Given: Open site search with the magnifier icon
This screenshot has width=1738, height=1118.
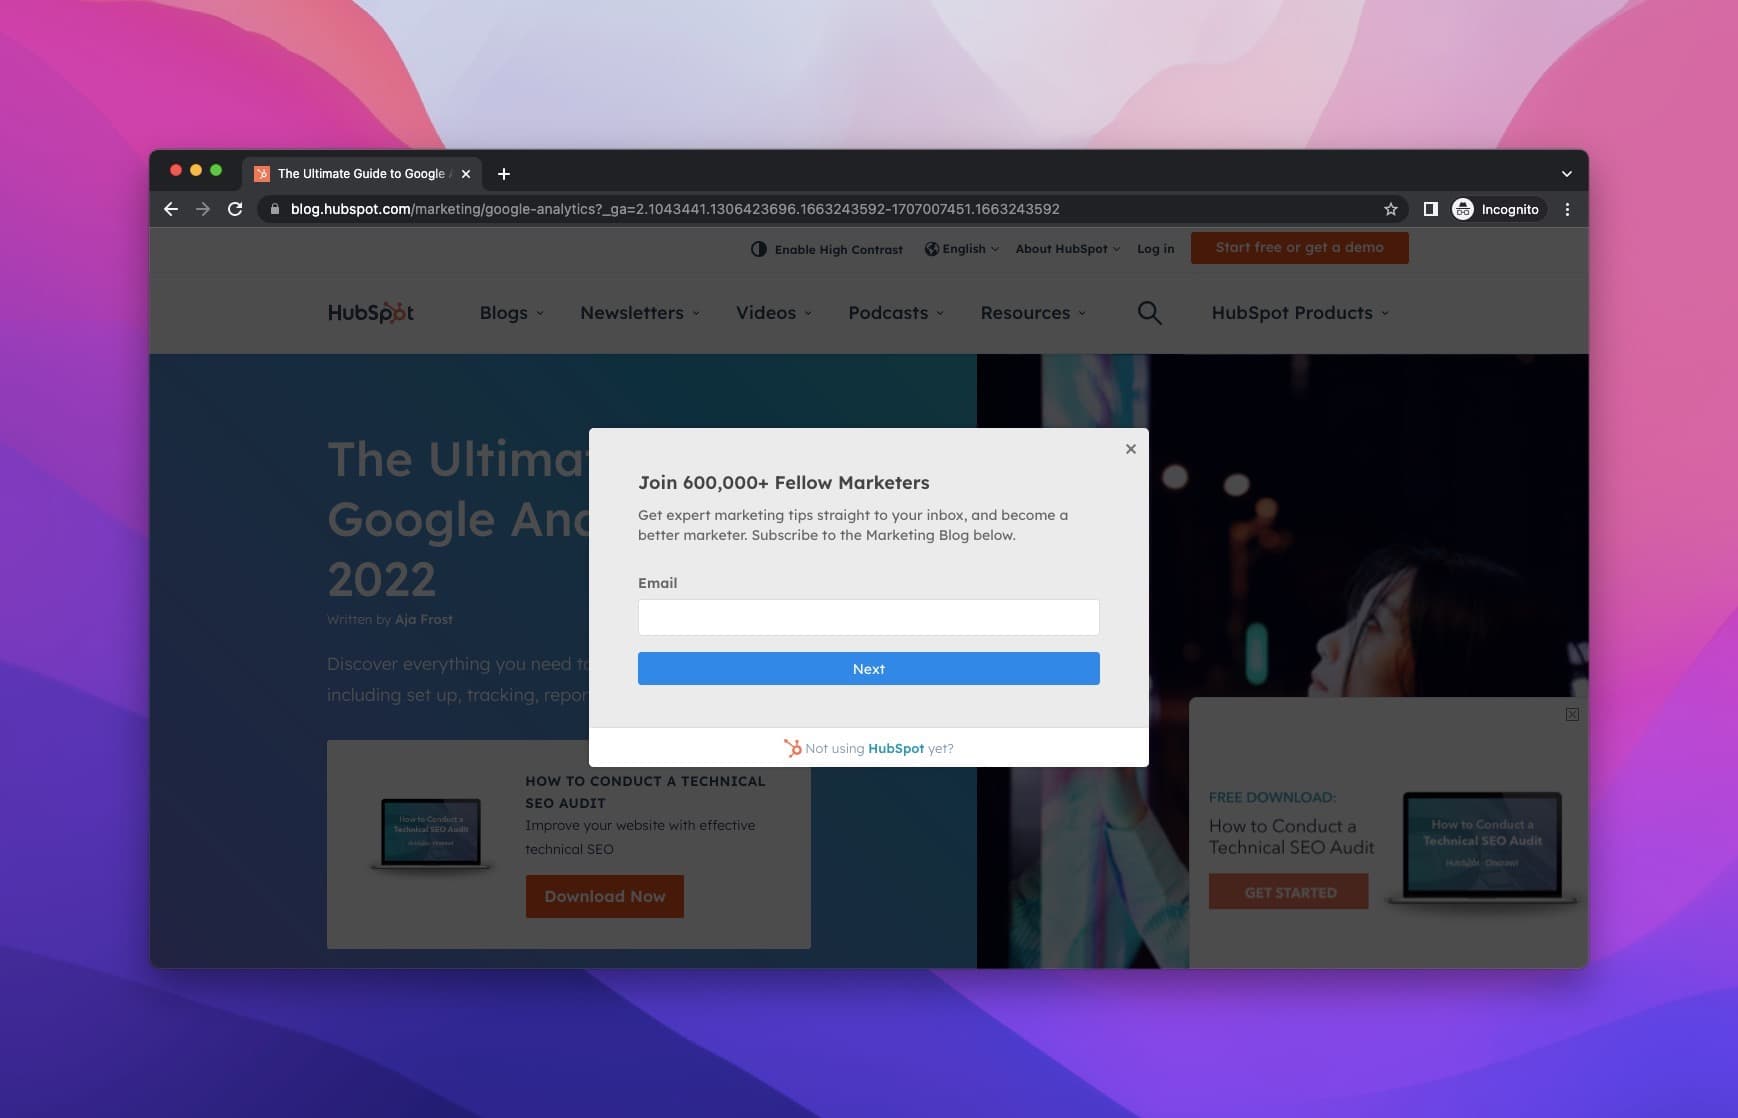Looking at the screenshot, I should click(1150, 313).
